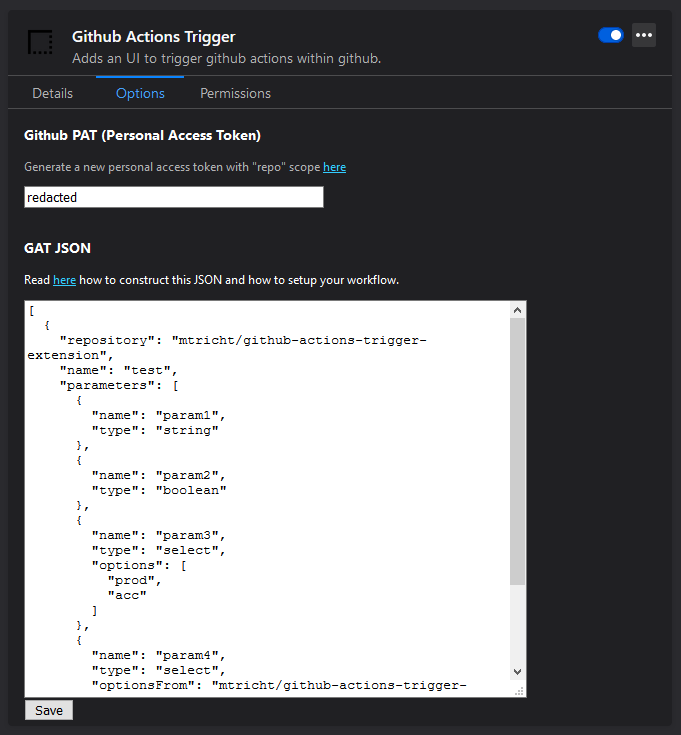Click the "name": "param1" line
This screenshot has height=735, width=681.
158,415
